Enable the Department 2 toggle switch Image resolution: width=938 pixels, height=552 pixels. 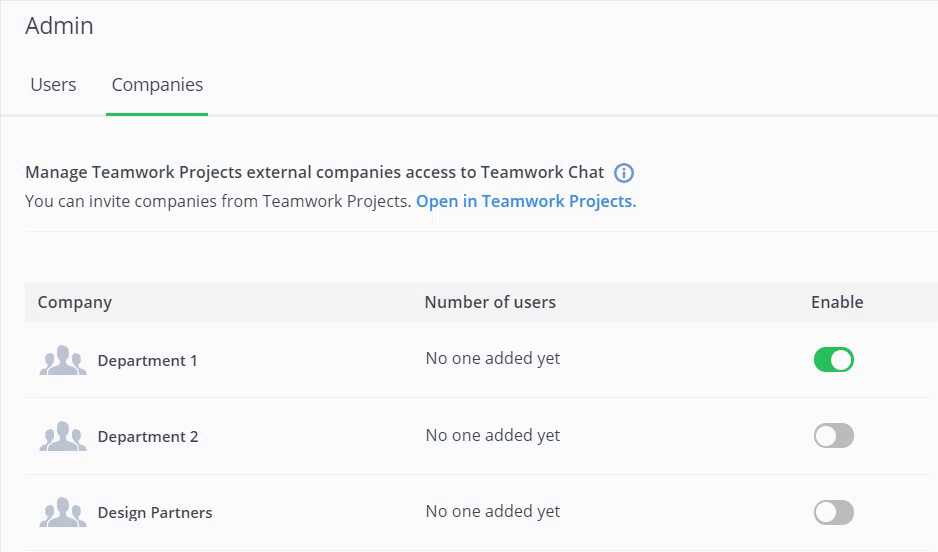point(833,436)
